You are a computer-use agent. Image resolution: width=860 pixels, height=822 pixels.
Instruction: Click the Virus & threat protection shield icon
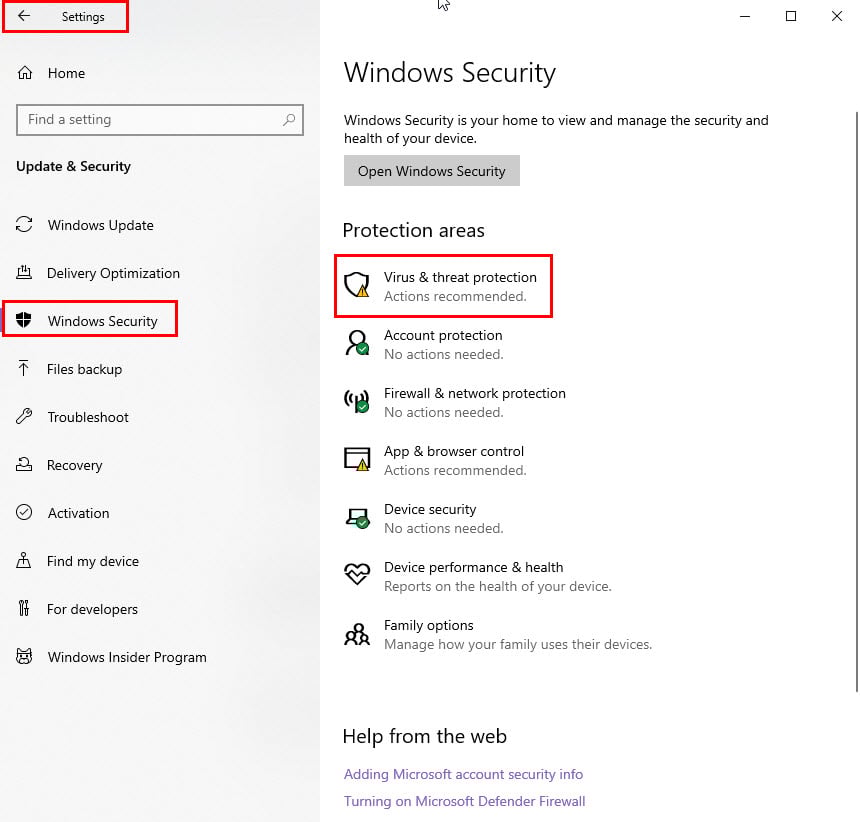pyautogui.click(x=357, y=285)
